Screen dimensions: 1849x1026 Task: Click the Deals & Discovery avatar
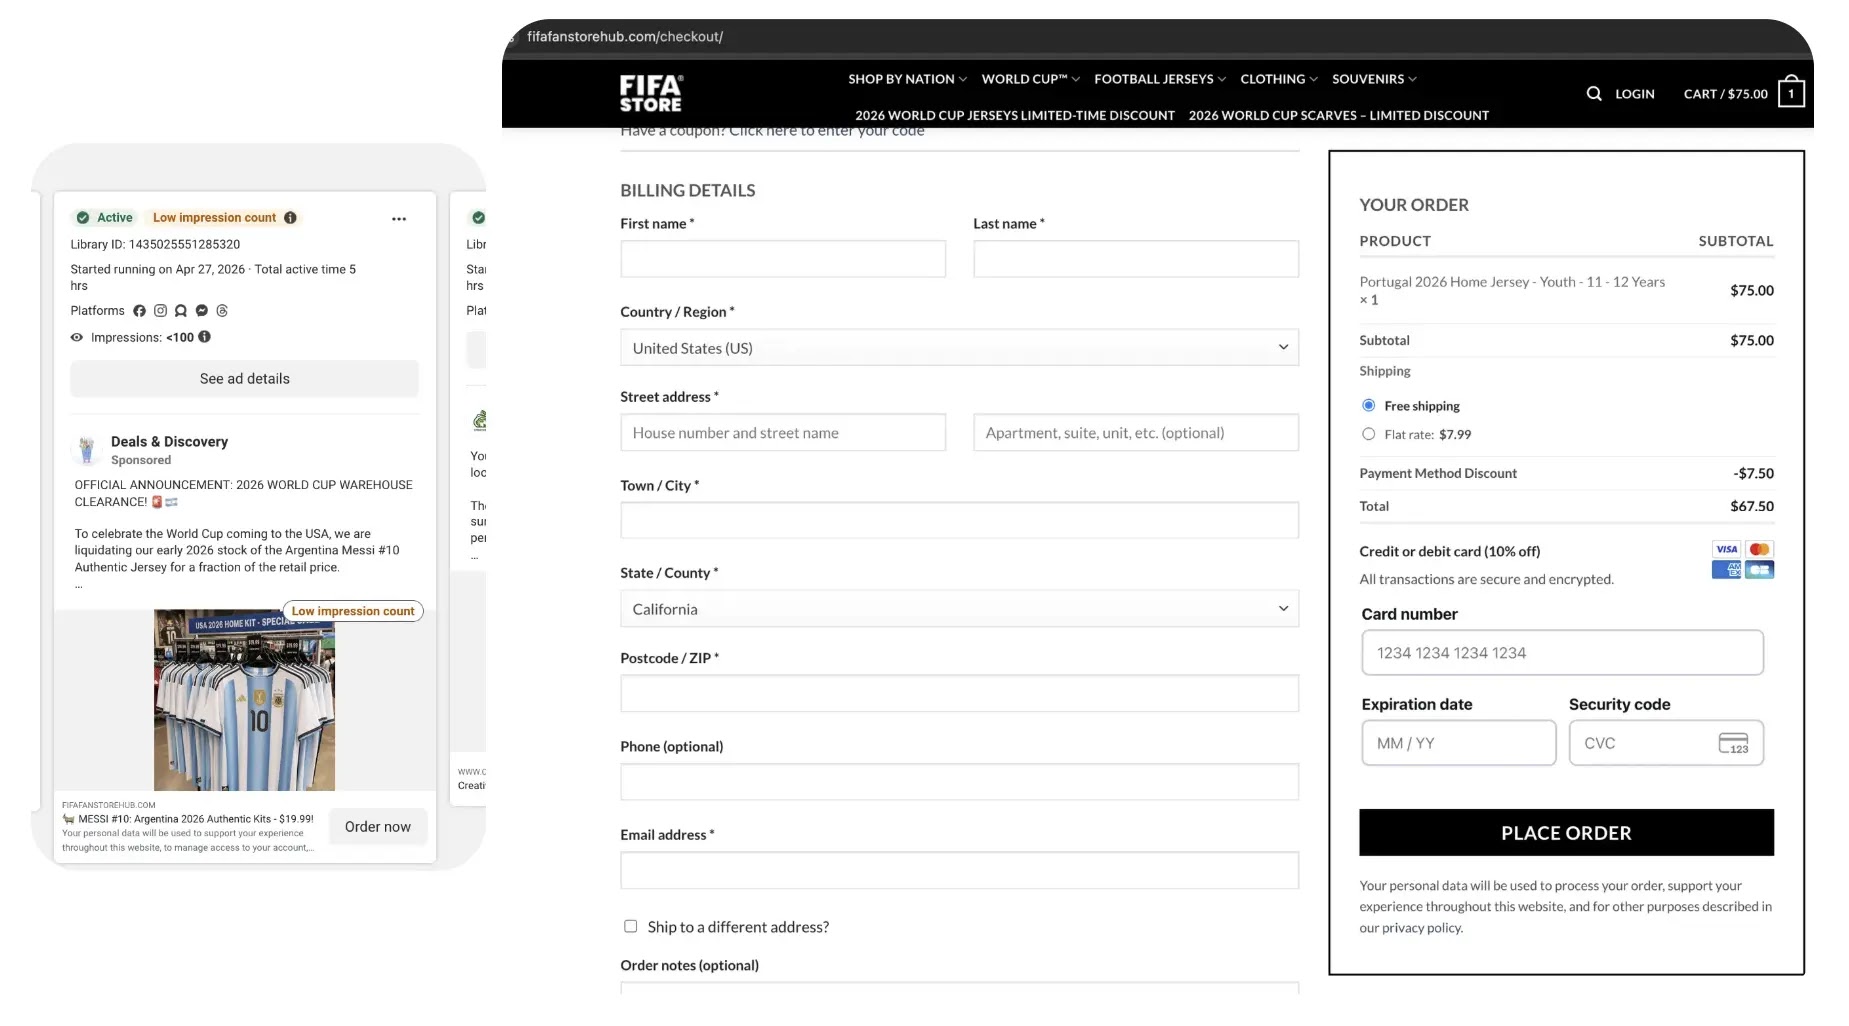click(x=87, y=450)
